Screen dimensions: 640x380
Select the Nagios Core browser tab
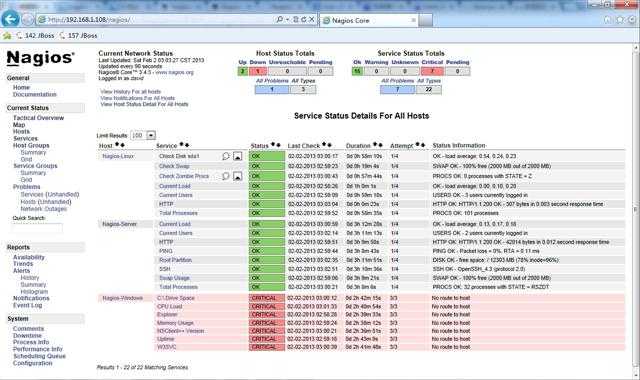[x=369, y=20]
